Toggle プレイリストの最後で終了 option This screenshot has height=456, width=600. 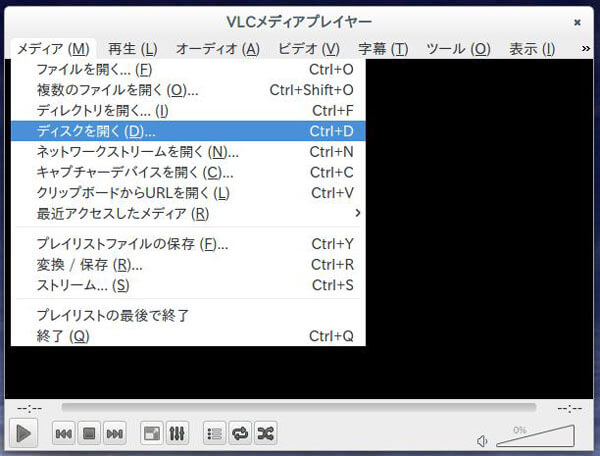tap(188, 316)
